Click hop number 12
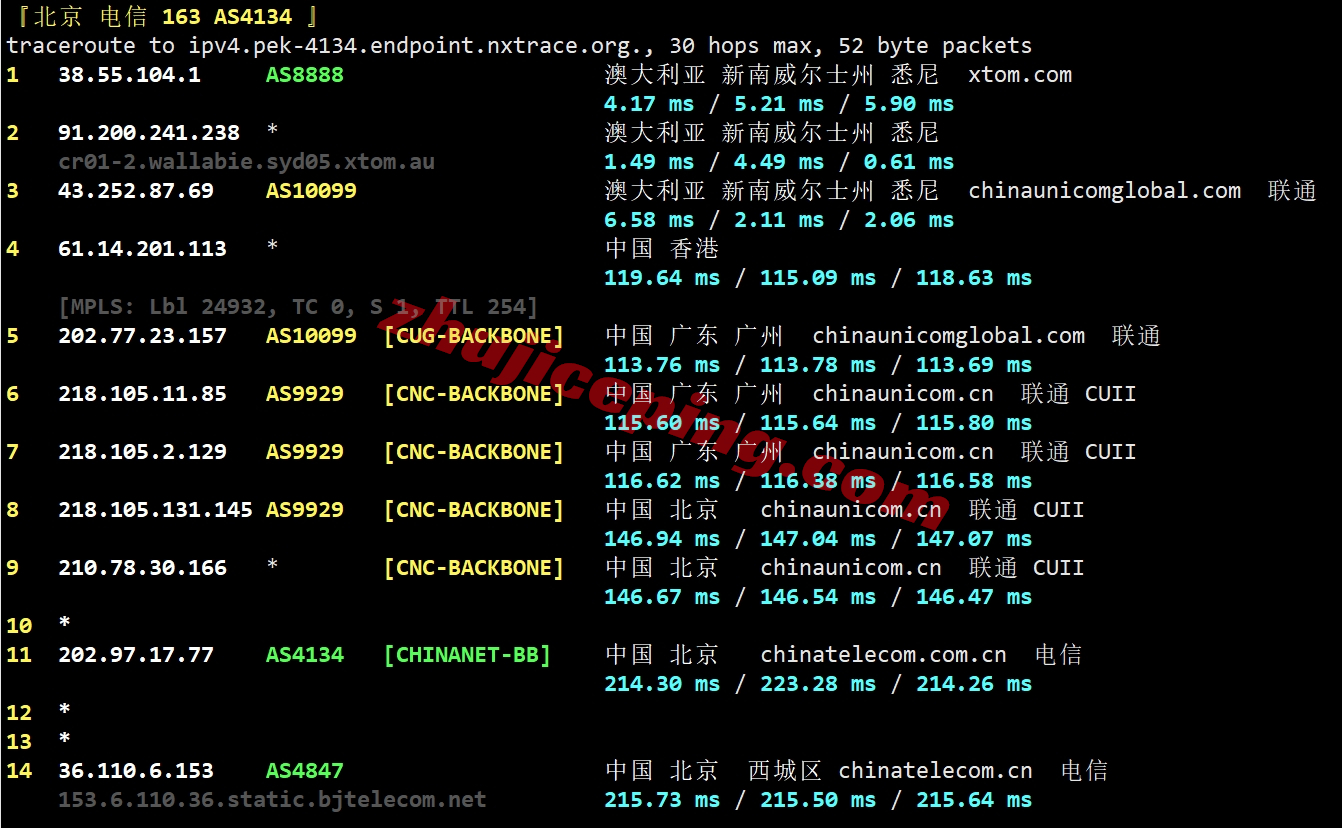Image resolution: width=1342 pixels, height=828 pixels. click(19, 713)
